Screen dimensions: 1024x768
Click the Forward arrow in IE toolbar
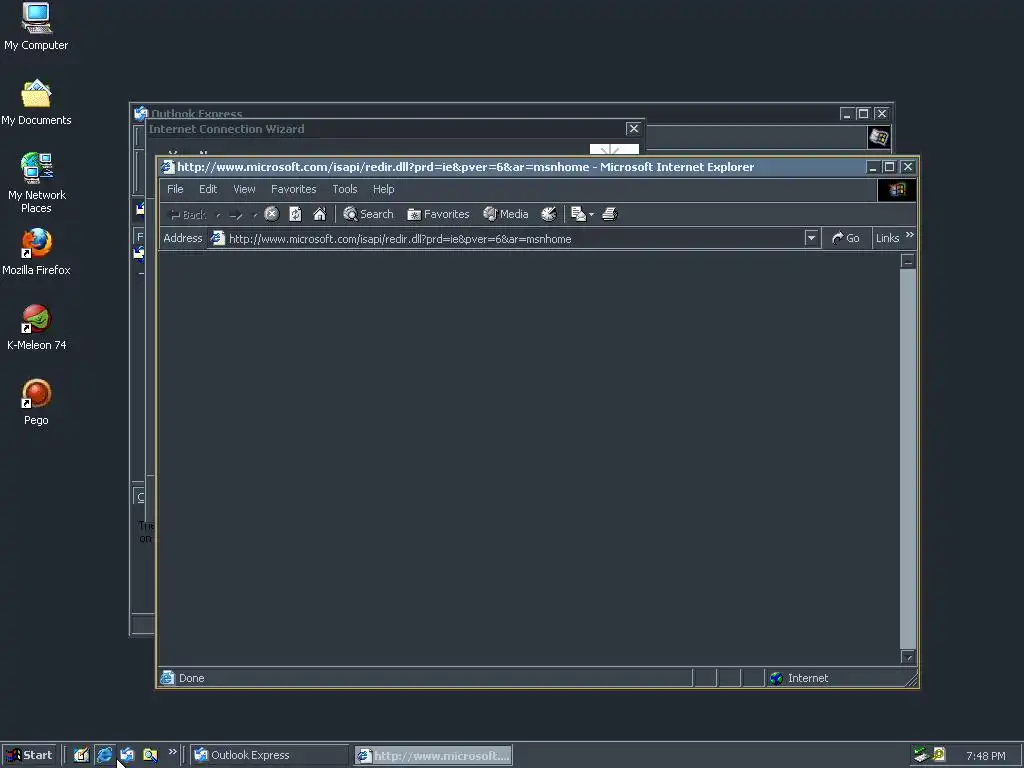tap(236, 214)
